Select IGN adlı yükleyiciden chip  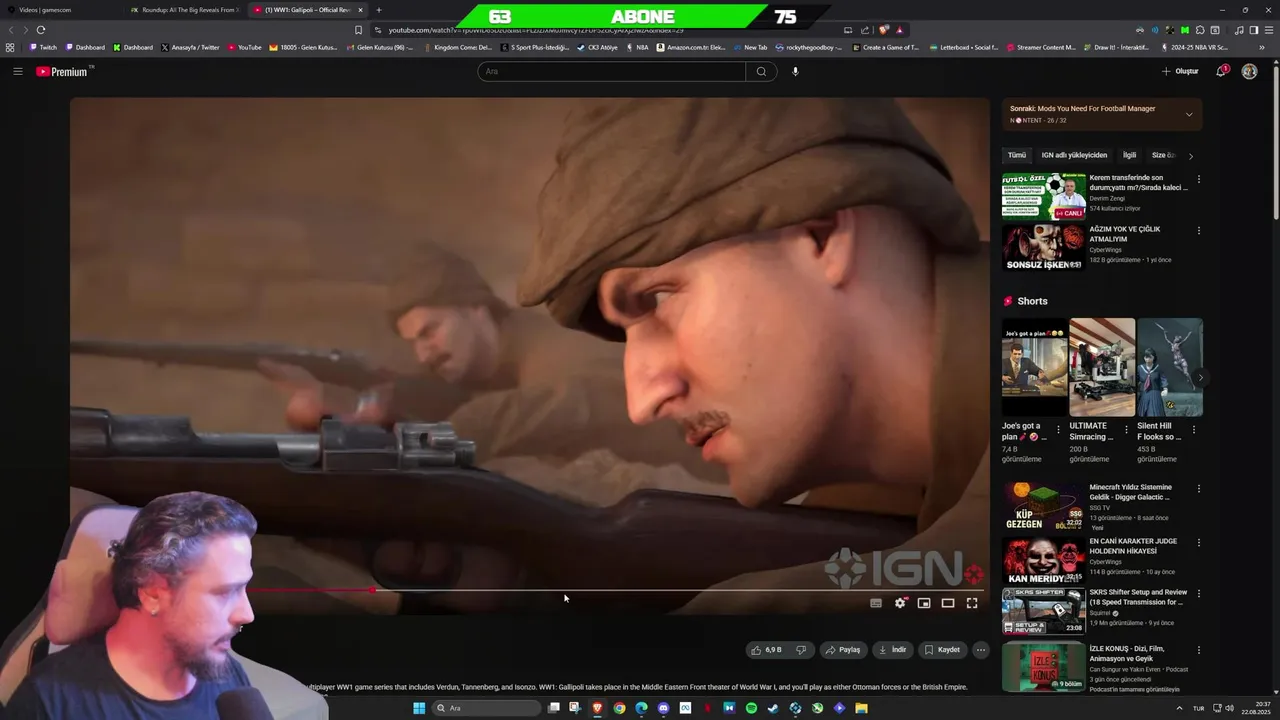pos(1074,155)
